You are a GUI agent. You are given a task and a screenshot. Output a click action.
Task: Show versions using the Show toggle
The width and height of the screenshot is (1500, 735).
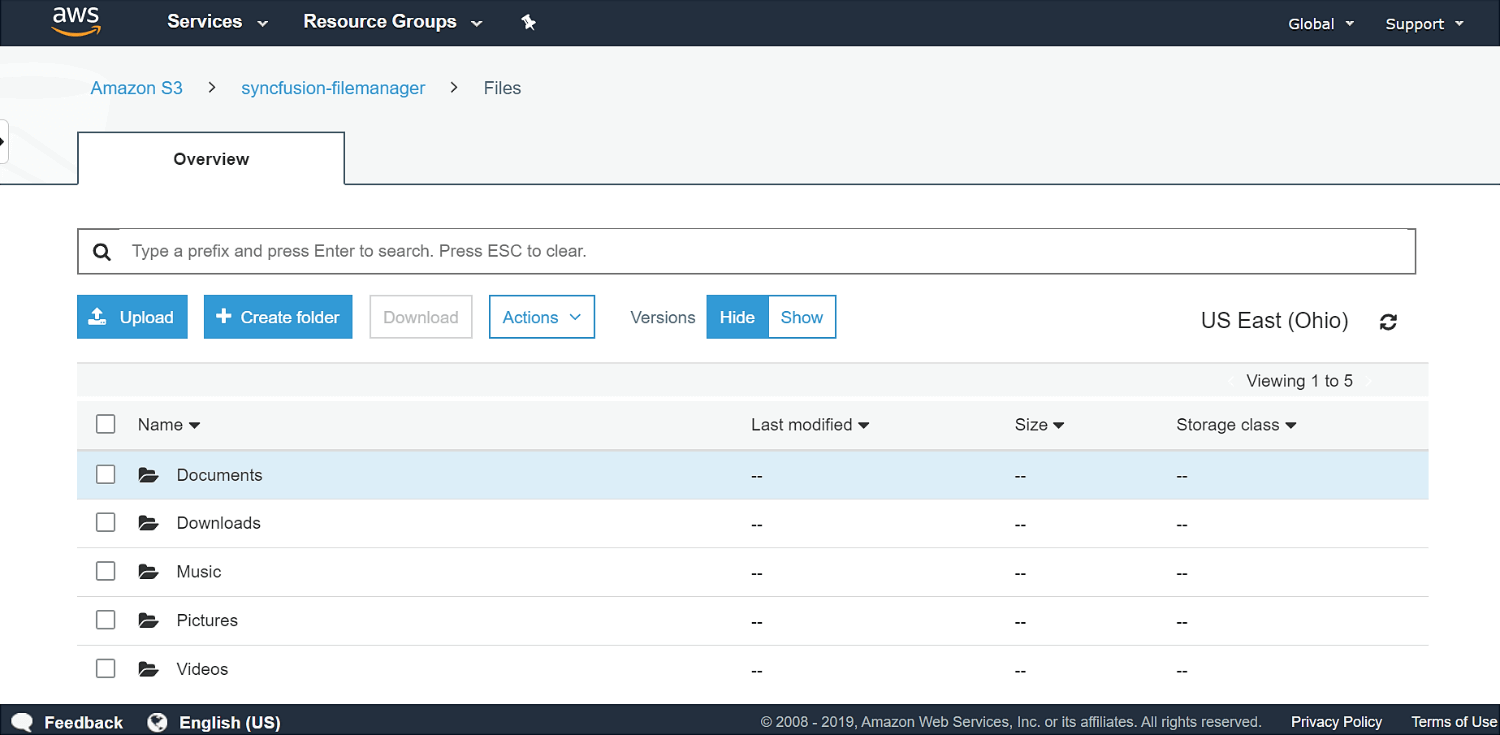(x=801, y=316)
